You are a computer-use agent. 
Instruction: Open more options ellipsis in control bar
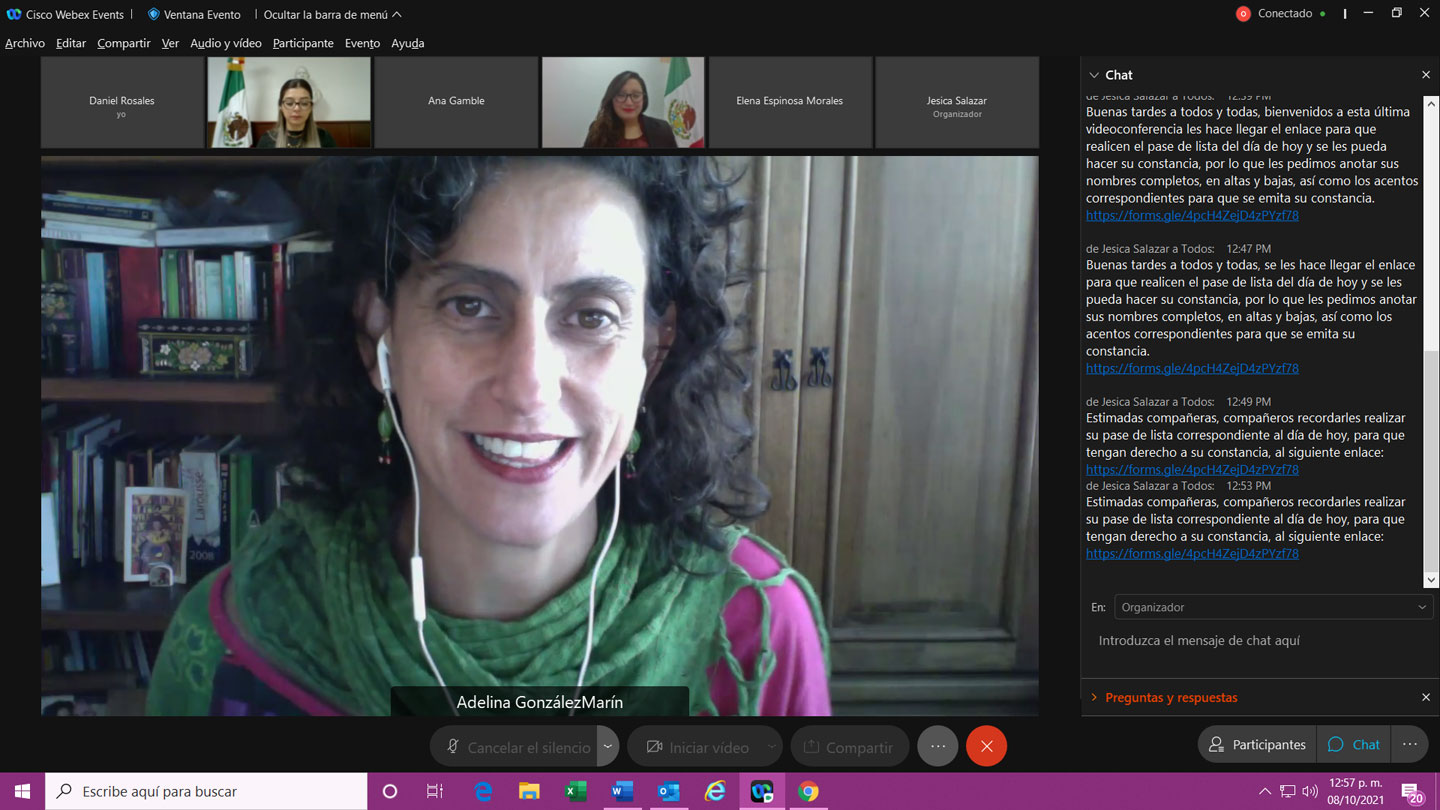pos(938,746)
